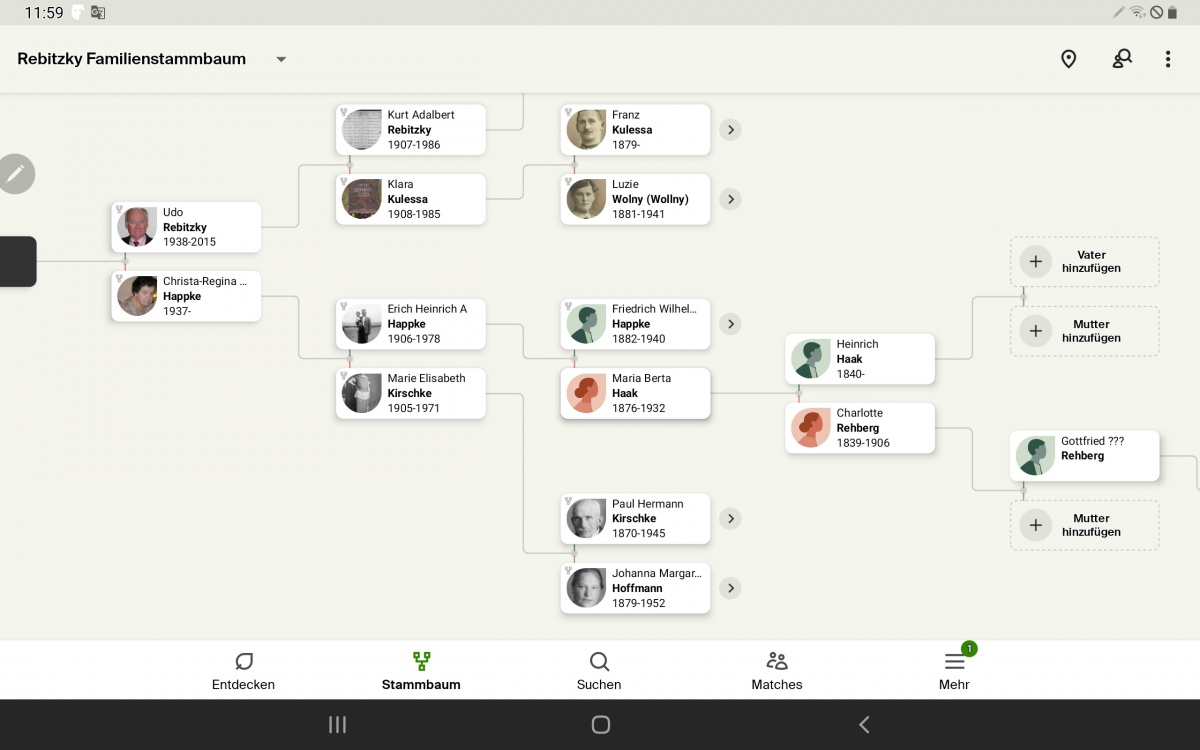Image resolution: width=1200 pixels, height=750 pixels.
Task: Open the Mehr menu tab
Action: pos(954,671)
